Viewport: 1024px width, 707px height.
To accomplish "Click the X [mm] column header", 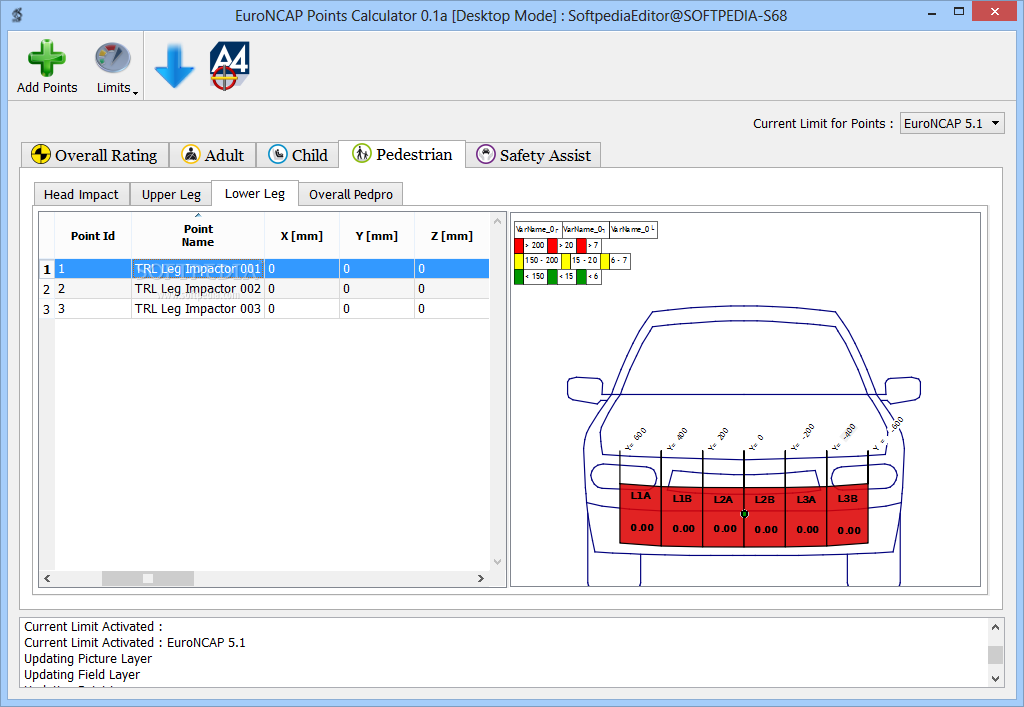I will (302, 236).
